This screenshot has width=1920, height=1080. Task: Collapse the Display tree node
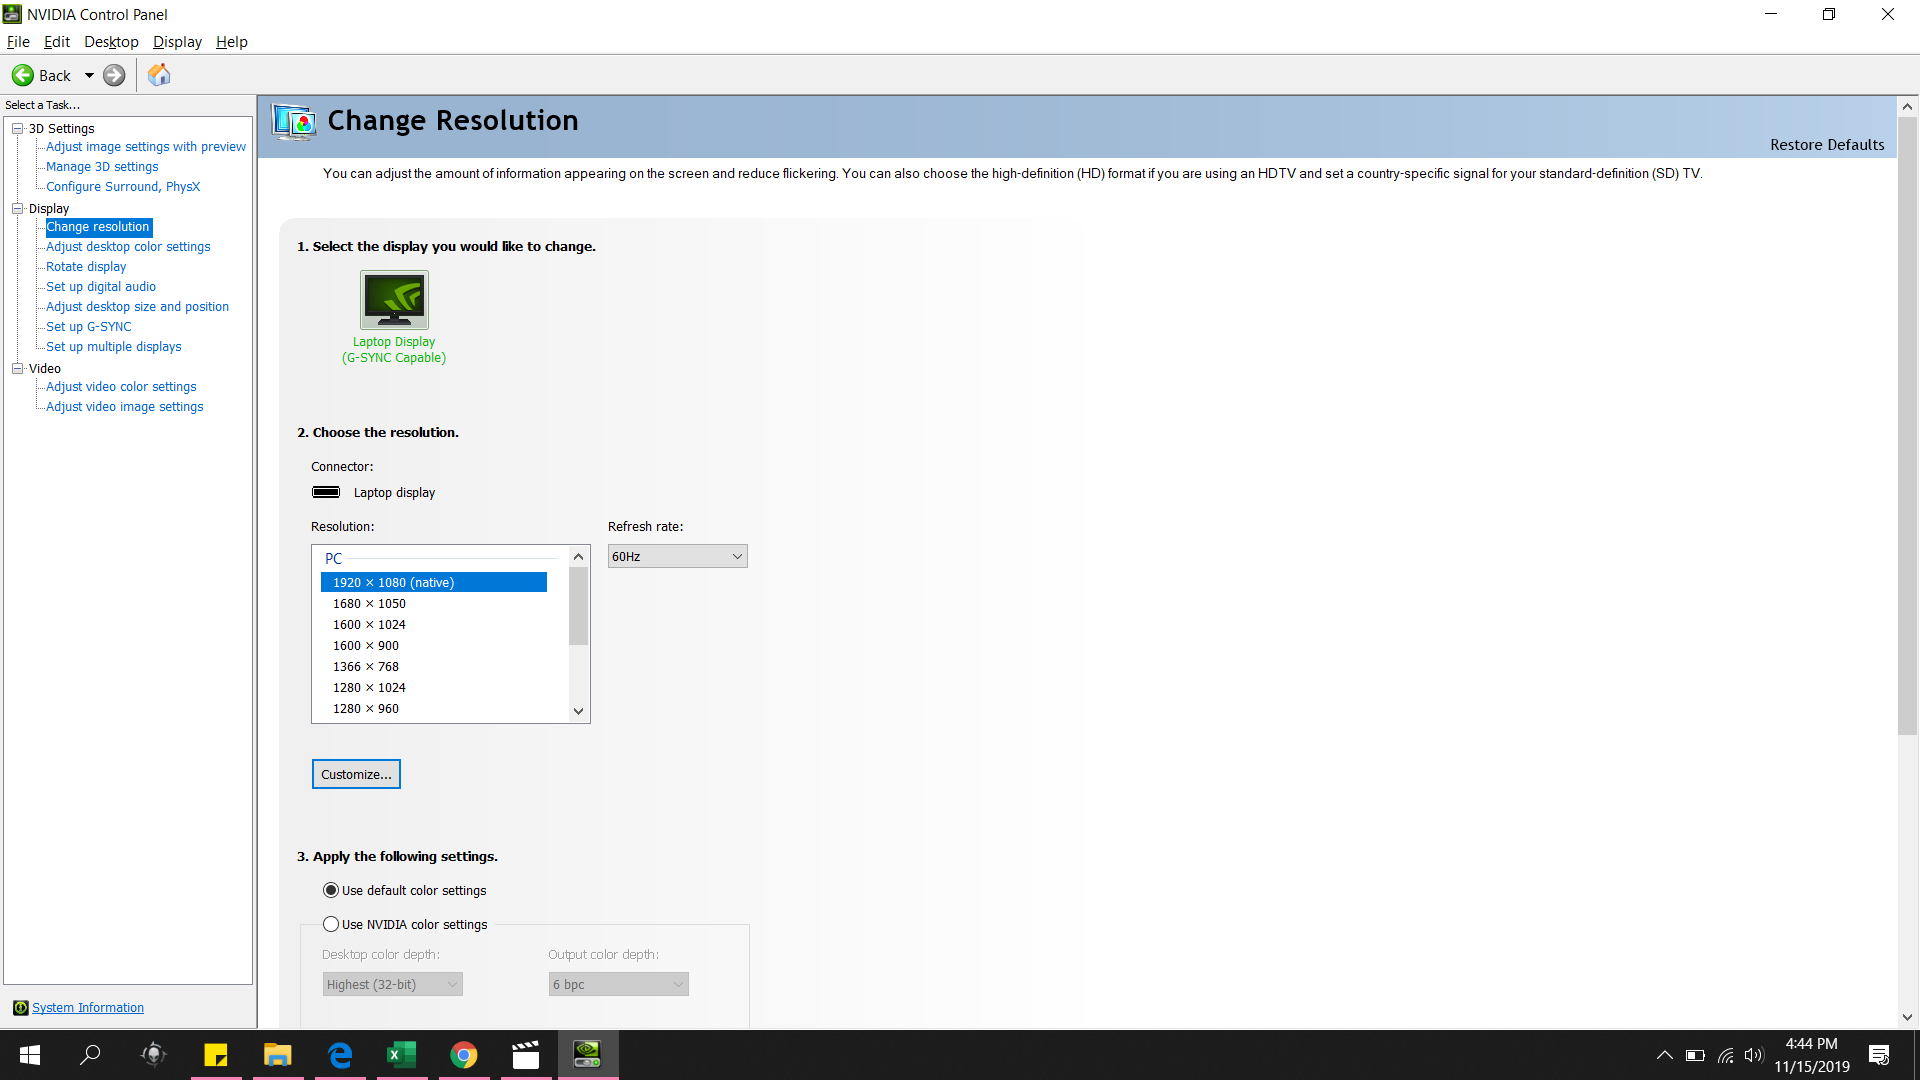pyautogui.click(x=18, y=208)
